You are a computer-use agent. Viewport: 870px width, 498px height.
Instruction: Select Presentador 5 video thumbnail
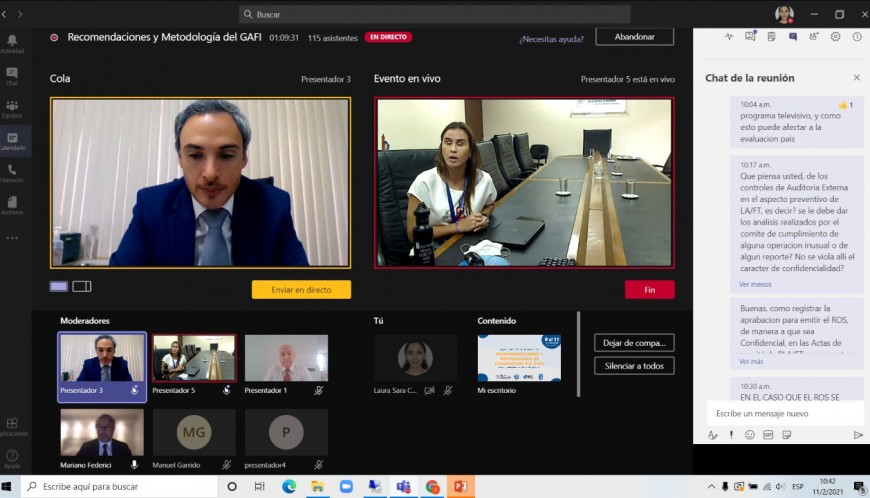coord(194,358)
